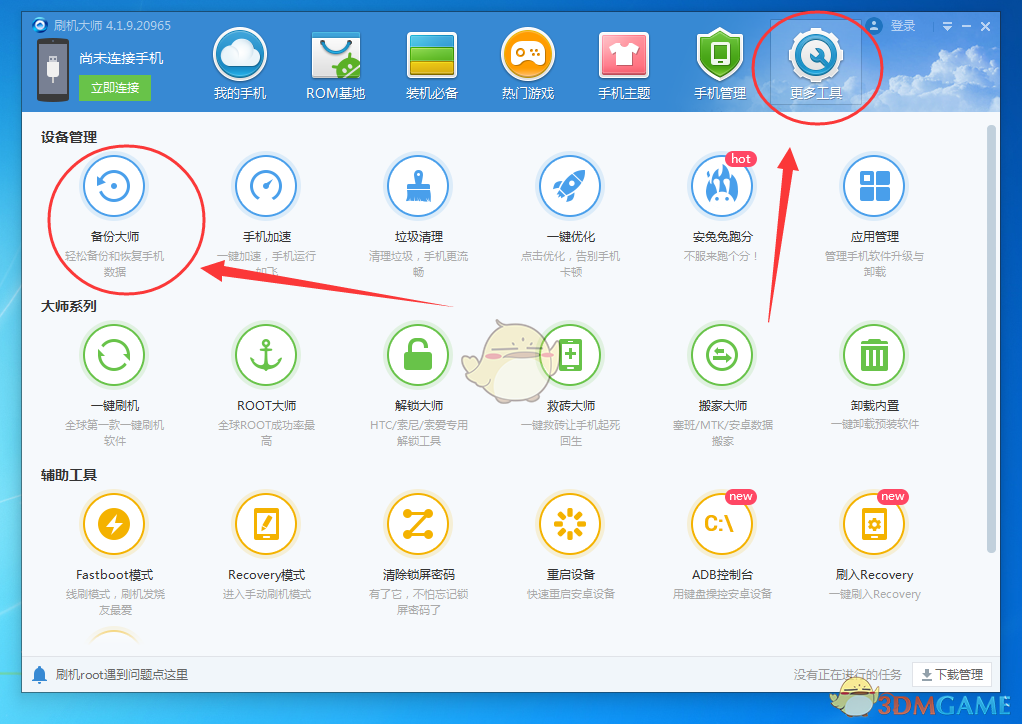Image resolution: width=1022 pixels, height=724 pixels.
Task: Open the ROOT大师 rooting tool
Action: pos(265,354)
